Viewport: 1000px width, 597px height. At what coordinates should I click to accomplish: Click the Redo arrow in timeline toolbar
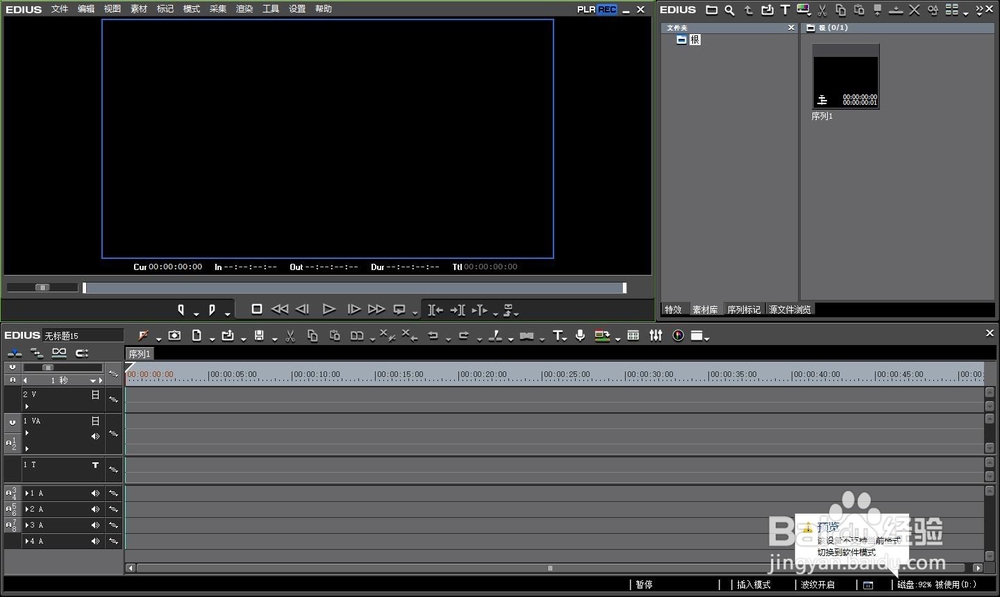[464, 335]
